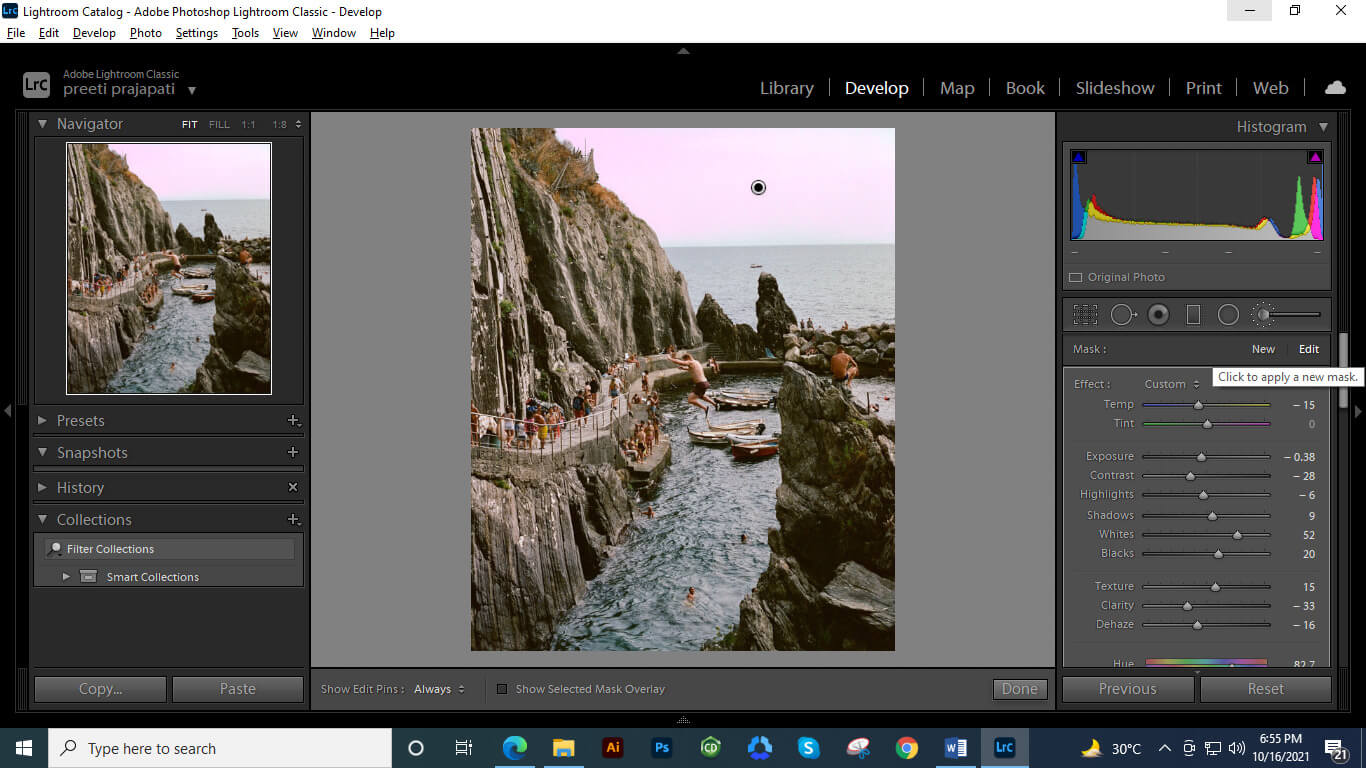Image resolution: width=1366 pixels, height=768 pixels.
Task: Click the image thumbnail in the Navigator
Action: 168,267
